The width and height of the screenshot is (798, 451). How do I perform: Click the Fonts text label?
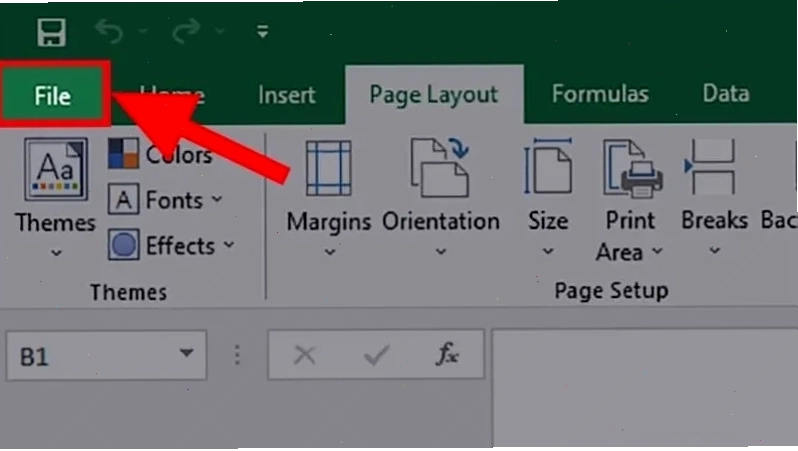(174, 200)
